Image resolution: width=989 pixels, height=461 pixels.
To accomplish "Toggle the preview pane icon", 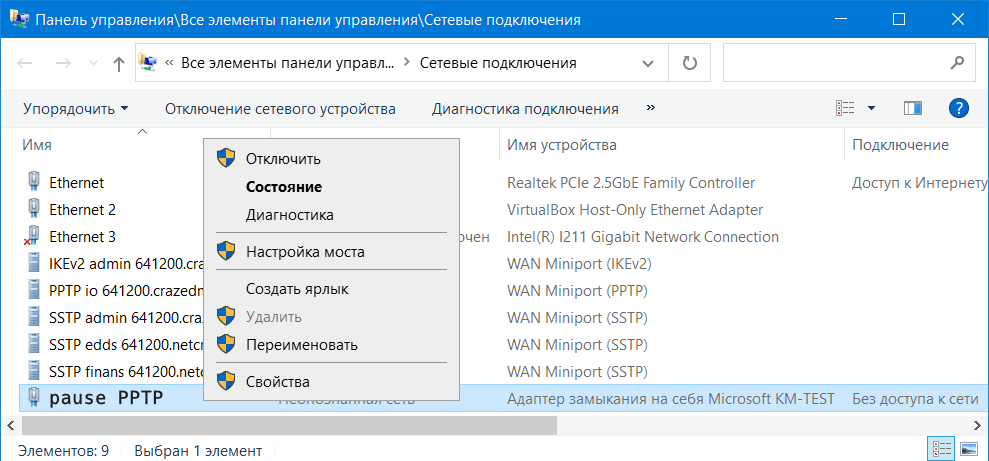I will coord(912,108).
